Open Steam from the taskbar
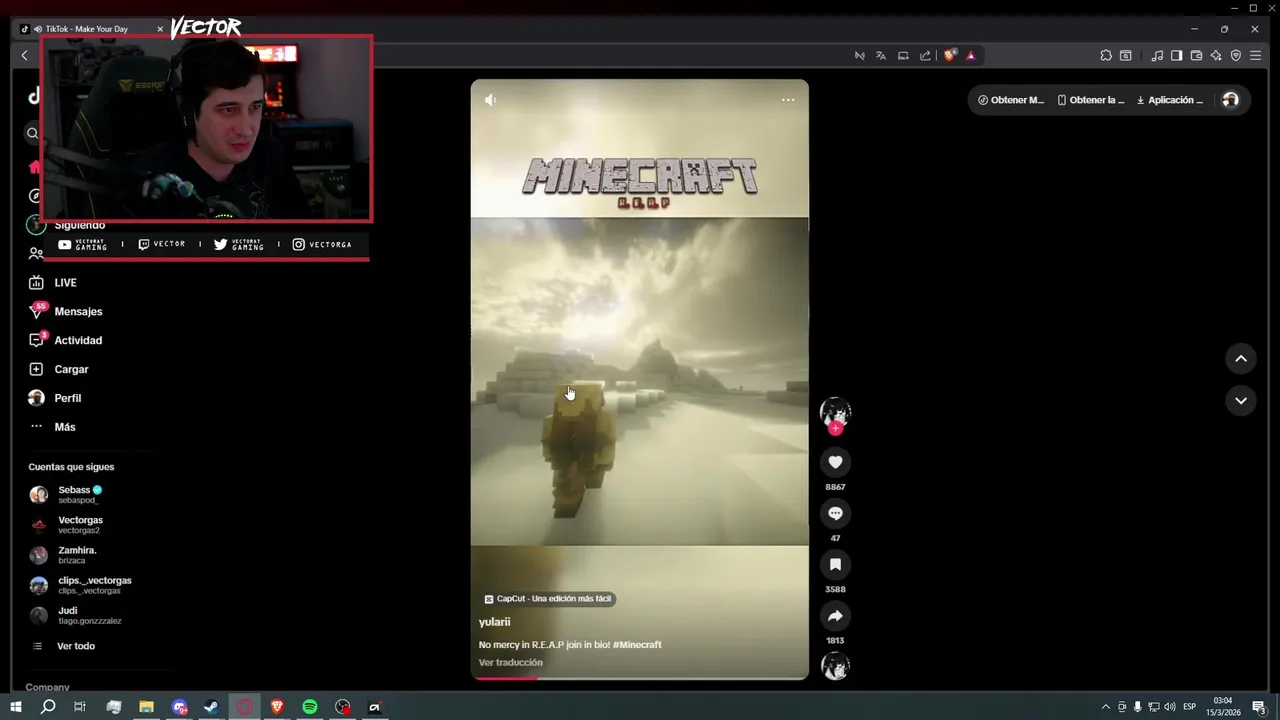 pyautogui.click(x=211, y=707)
